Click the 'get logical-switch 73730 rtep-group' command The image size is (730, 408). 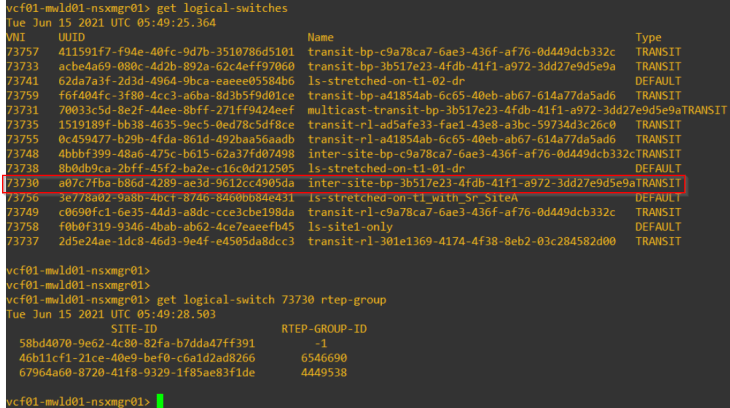(271, 299)
